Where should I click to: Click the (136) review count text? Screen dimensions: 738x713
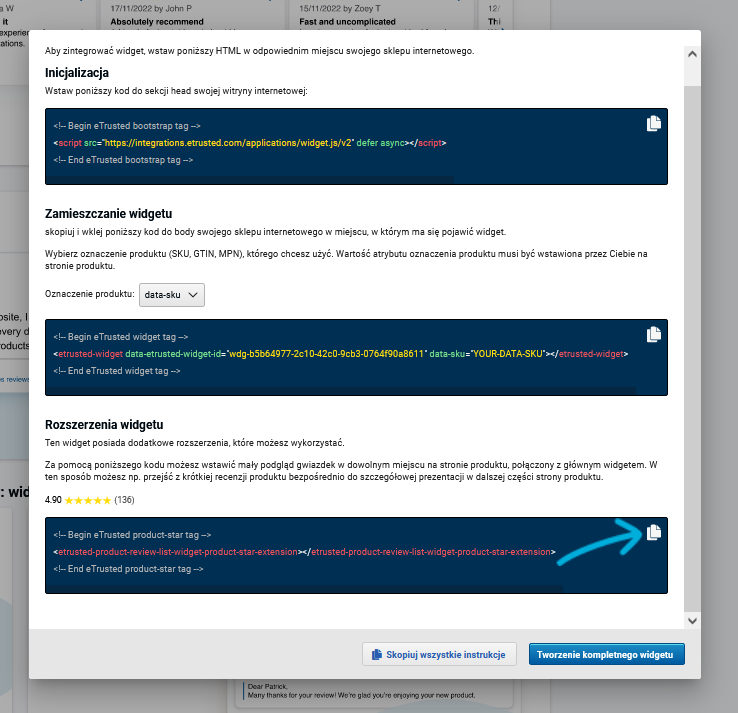pyautogui.click(x=124, y=500)
